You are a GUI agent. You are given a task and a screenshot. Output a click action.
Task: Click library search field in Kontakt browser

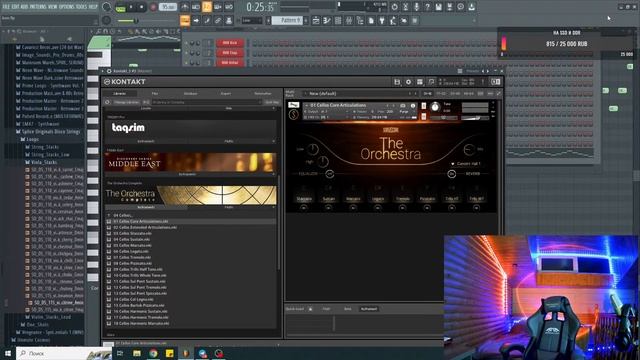point(206,102)
